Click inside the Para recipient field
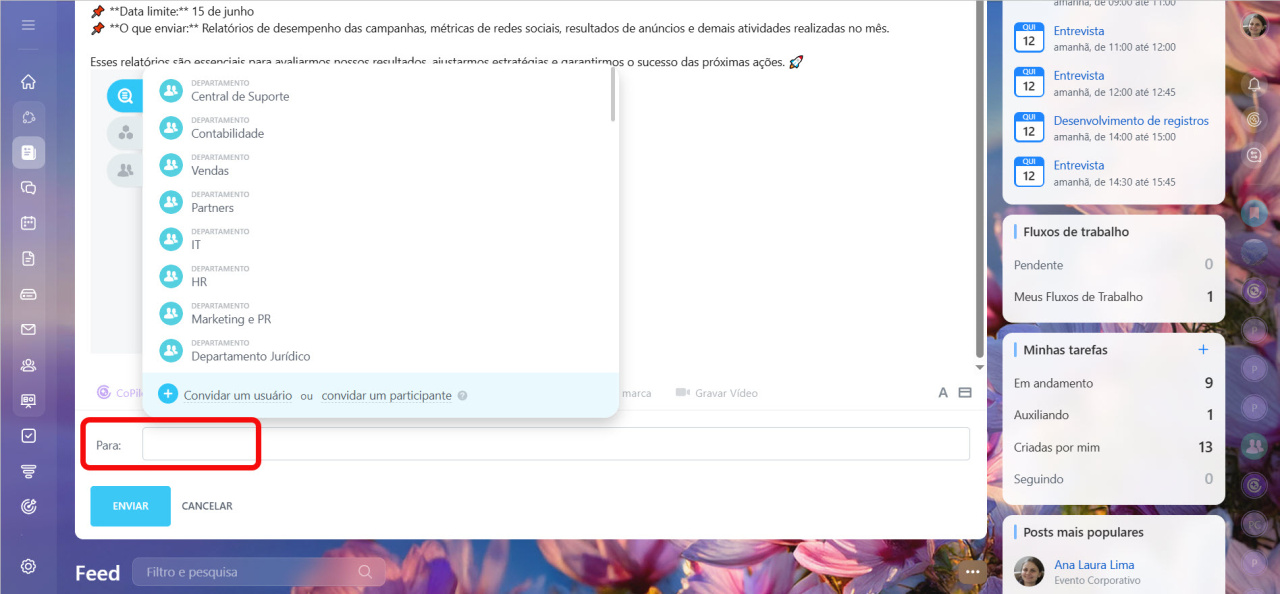Screen dimensions: 1280x594 (x=556, y=444)
